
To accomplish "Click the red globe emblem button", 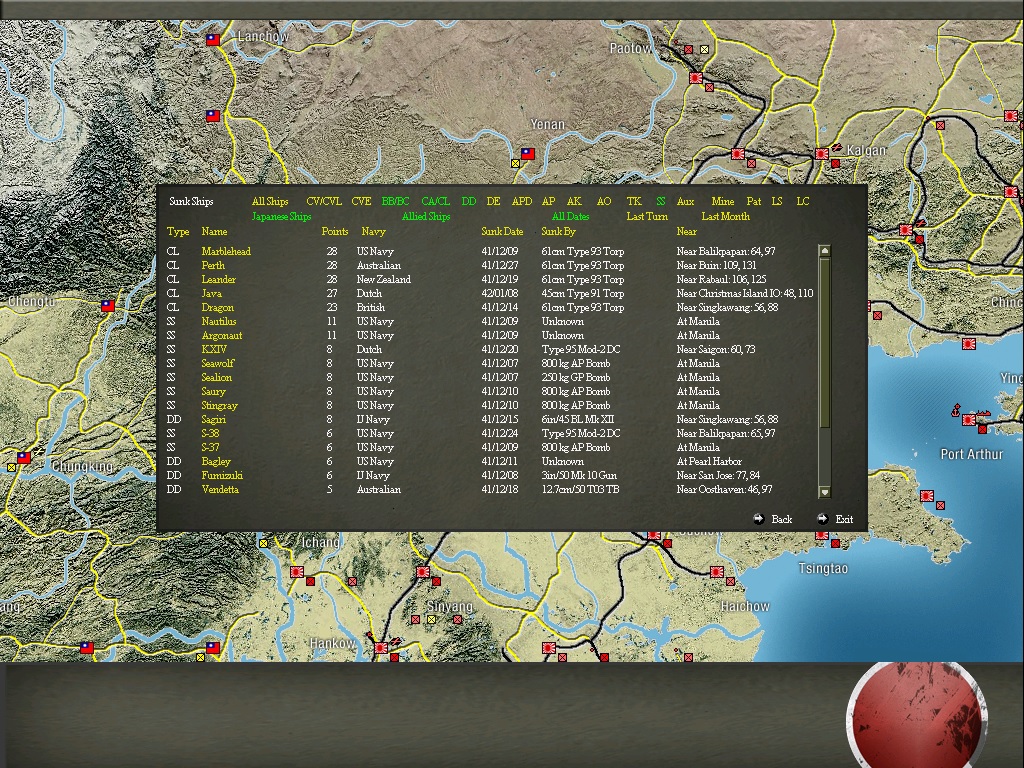I will 916,715.
